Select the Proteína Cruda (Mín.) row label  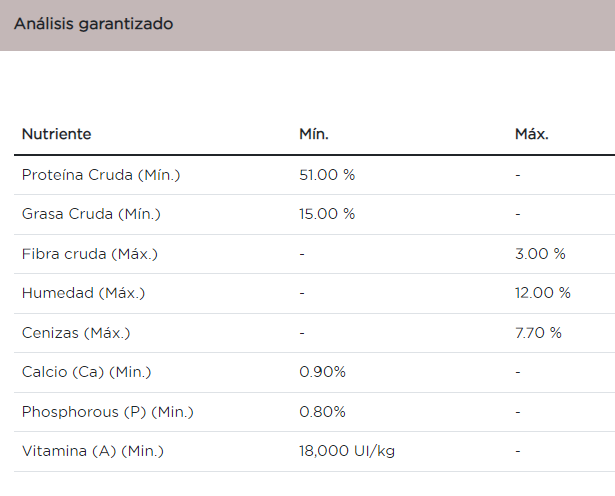pos(100,175)
